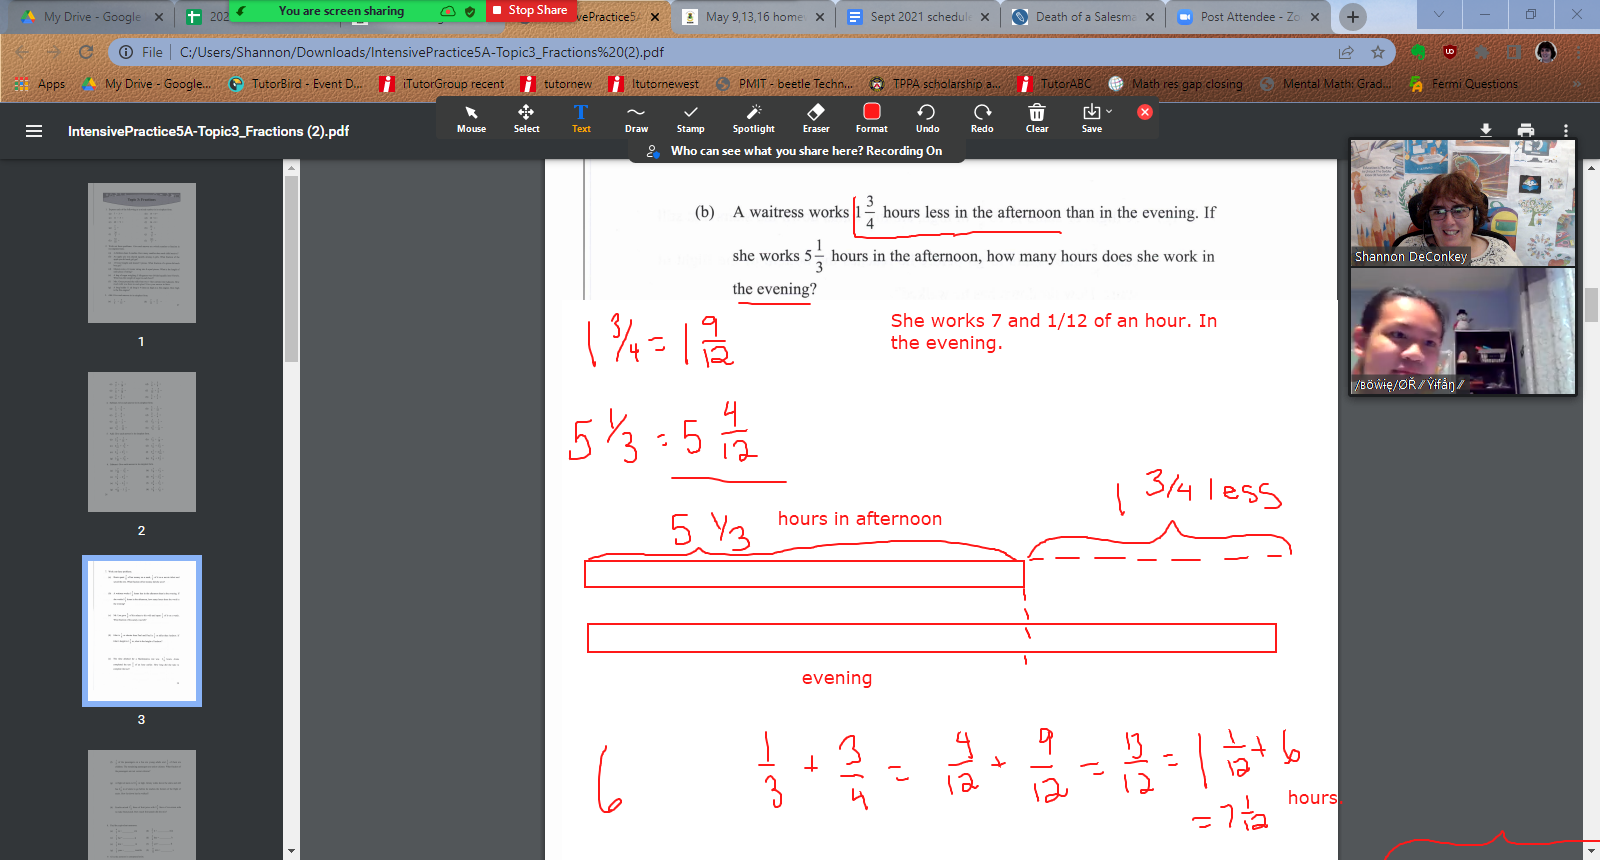Viewport: 1600px width, 860px height.
Task: Open Apps bookmarks shortcut
Action: pos(40,84)
